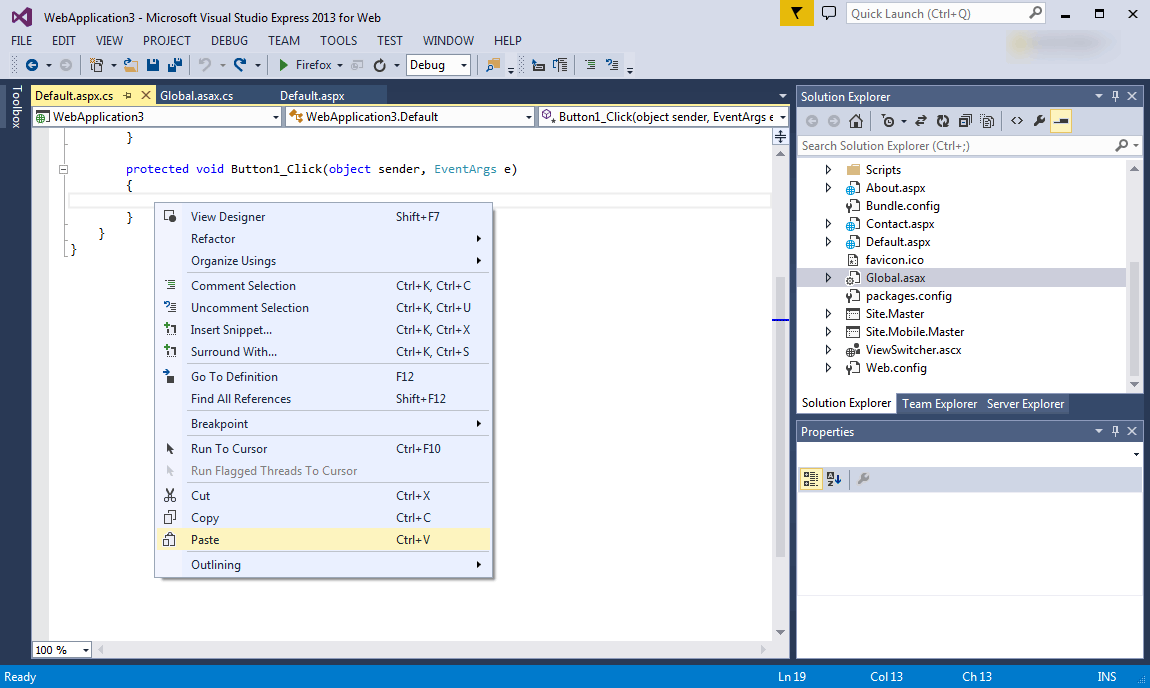Screen dimensions: 1150x688
Task: Open the Firefox browser selection dropdown arrow
Action: (340, 66)
